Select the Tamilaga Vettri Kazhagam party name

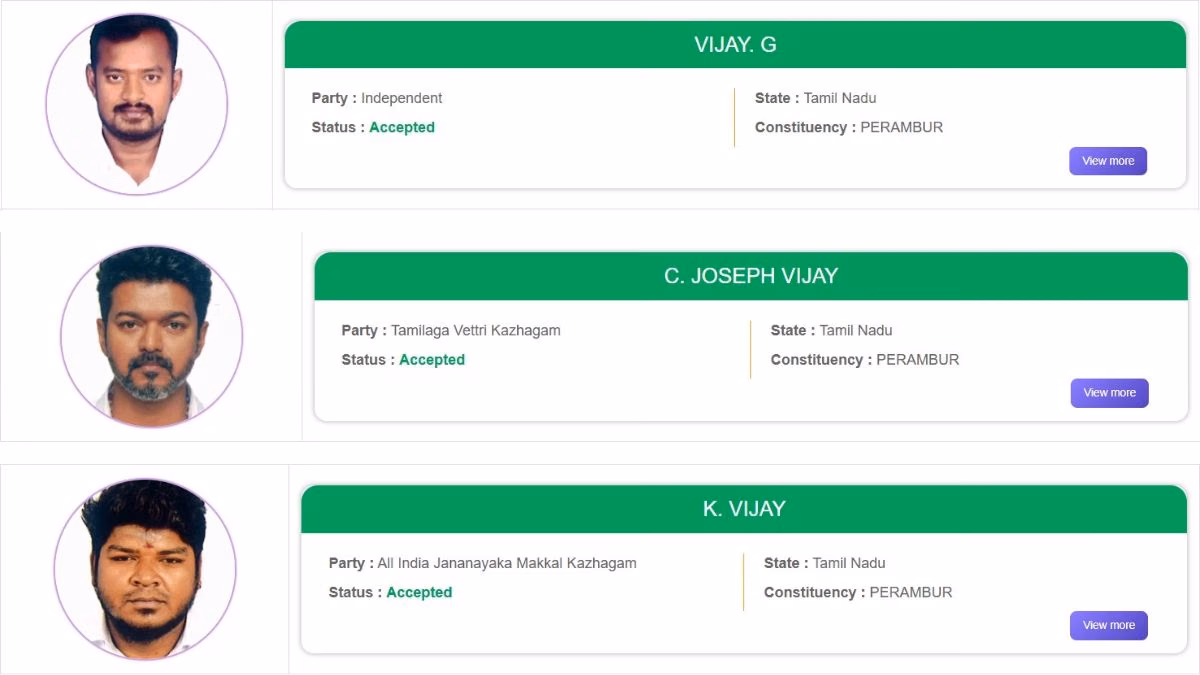[475, 330]
